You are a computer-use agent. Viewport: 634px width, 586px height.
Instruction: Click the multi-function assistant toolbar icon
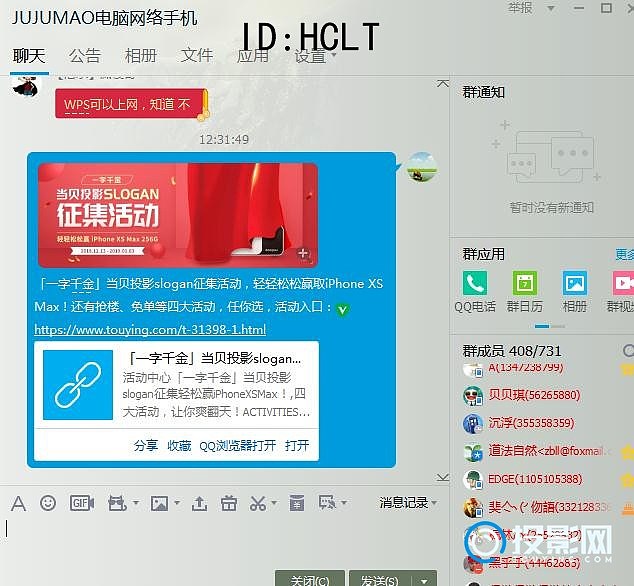[x=117, y=503]
